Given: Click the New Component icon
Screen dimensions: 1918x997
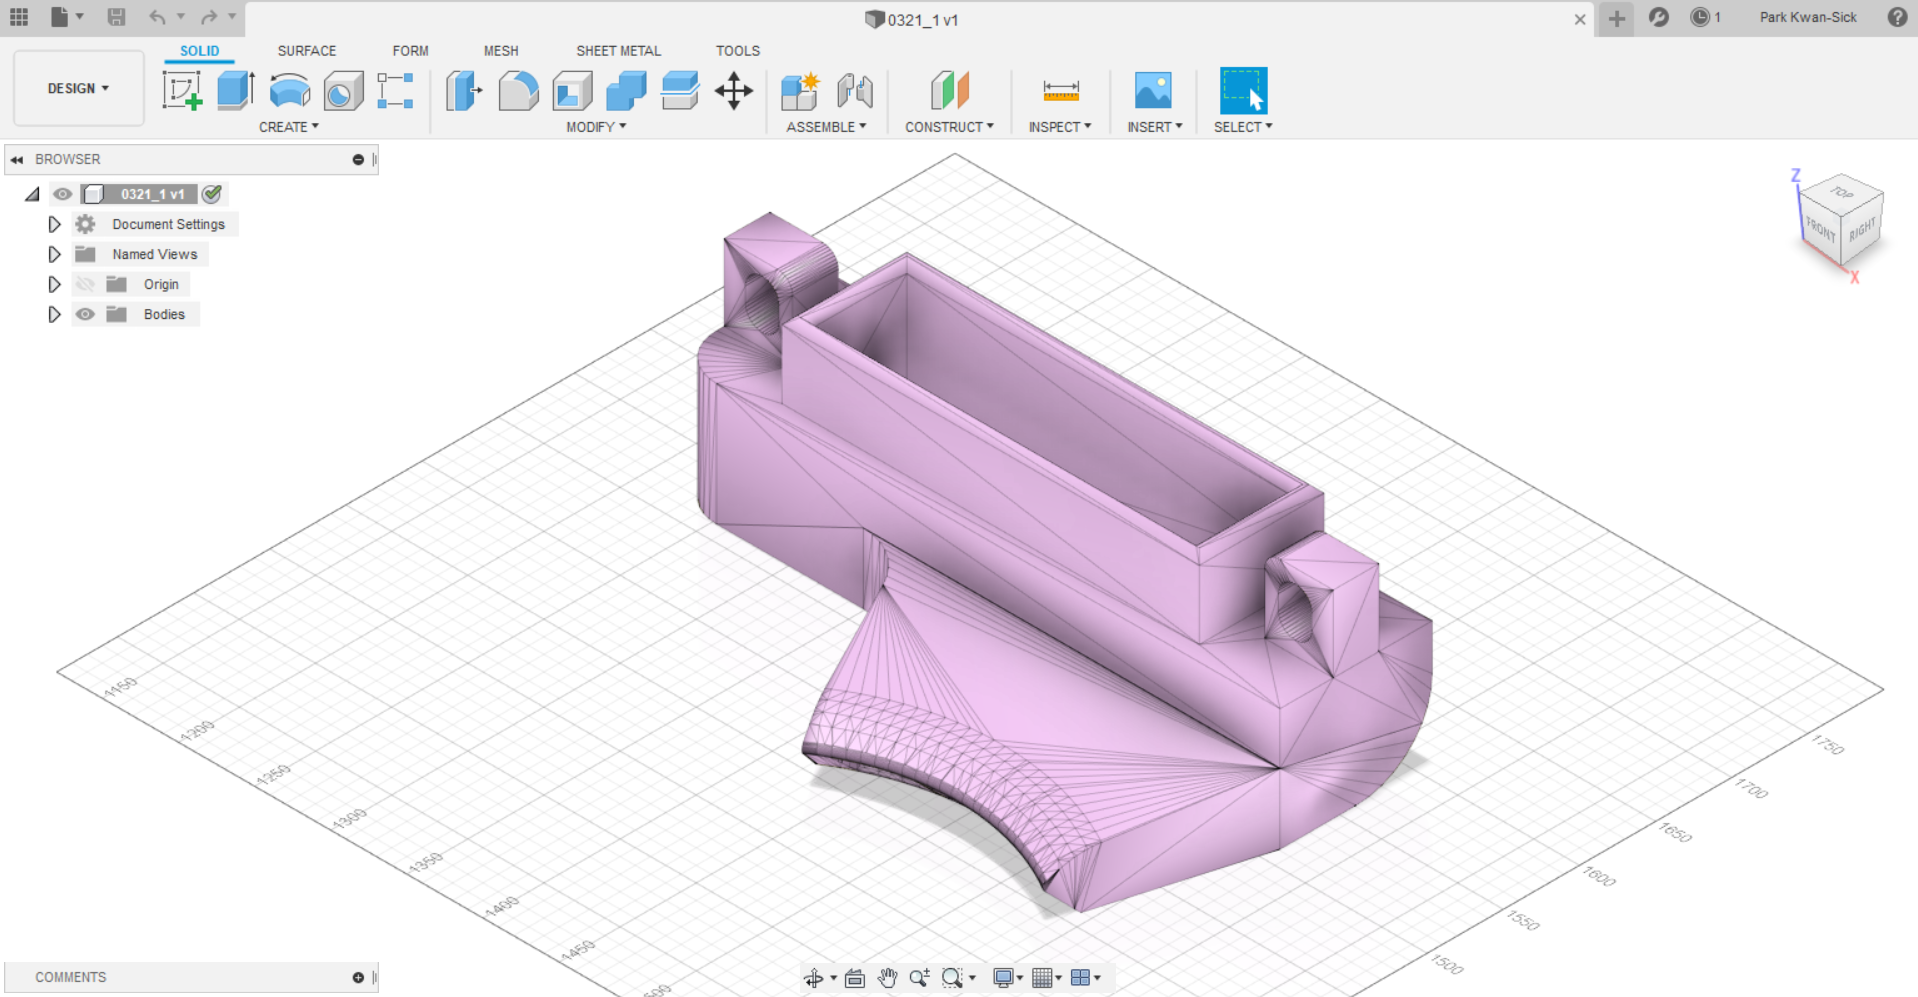Looking at the screenshot, I should [x=800, y=91].
